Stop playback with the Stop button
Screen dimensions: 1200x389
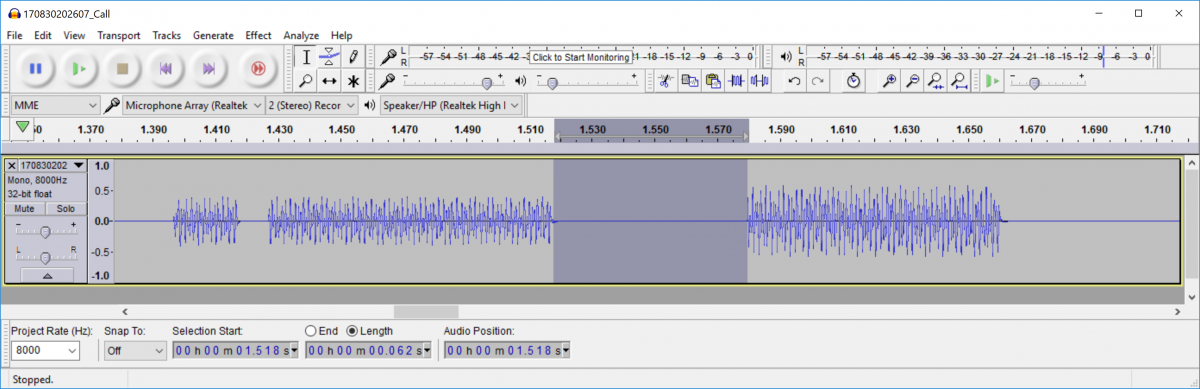click(x=123, y=69)
